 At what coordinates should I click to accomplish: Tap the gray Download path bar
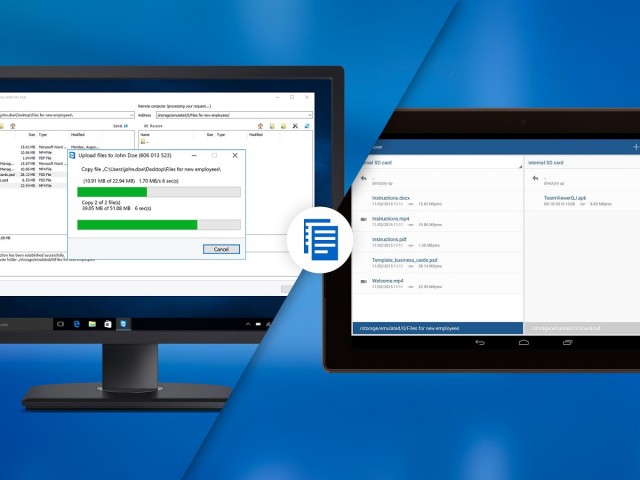[x=582, y=328]
